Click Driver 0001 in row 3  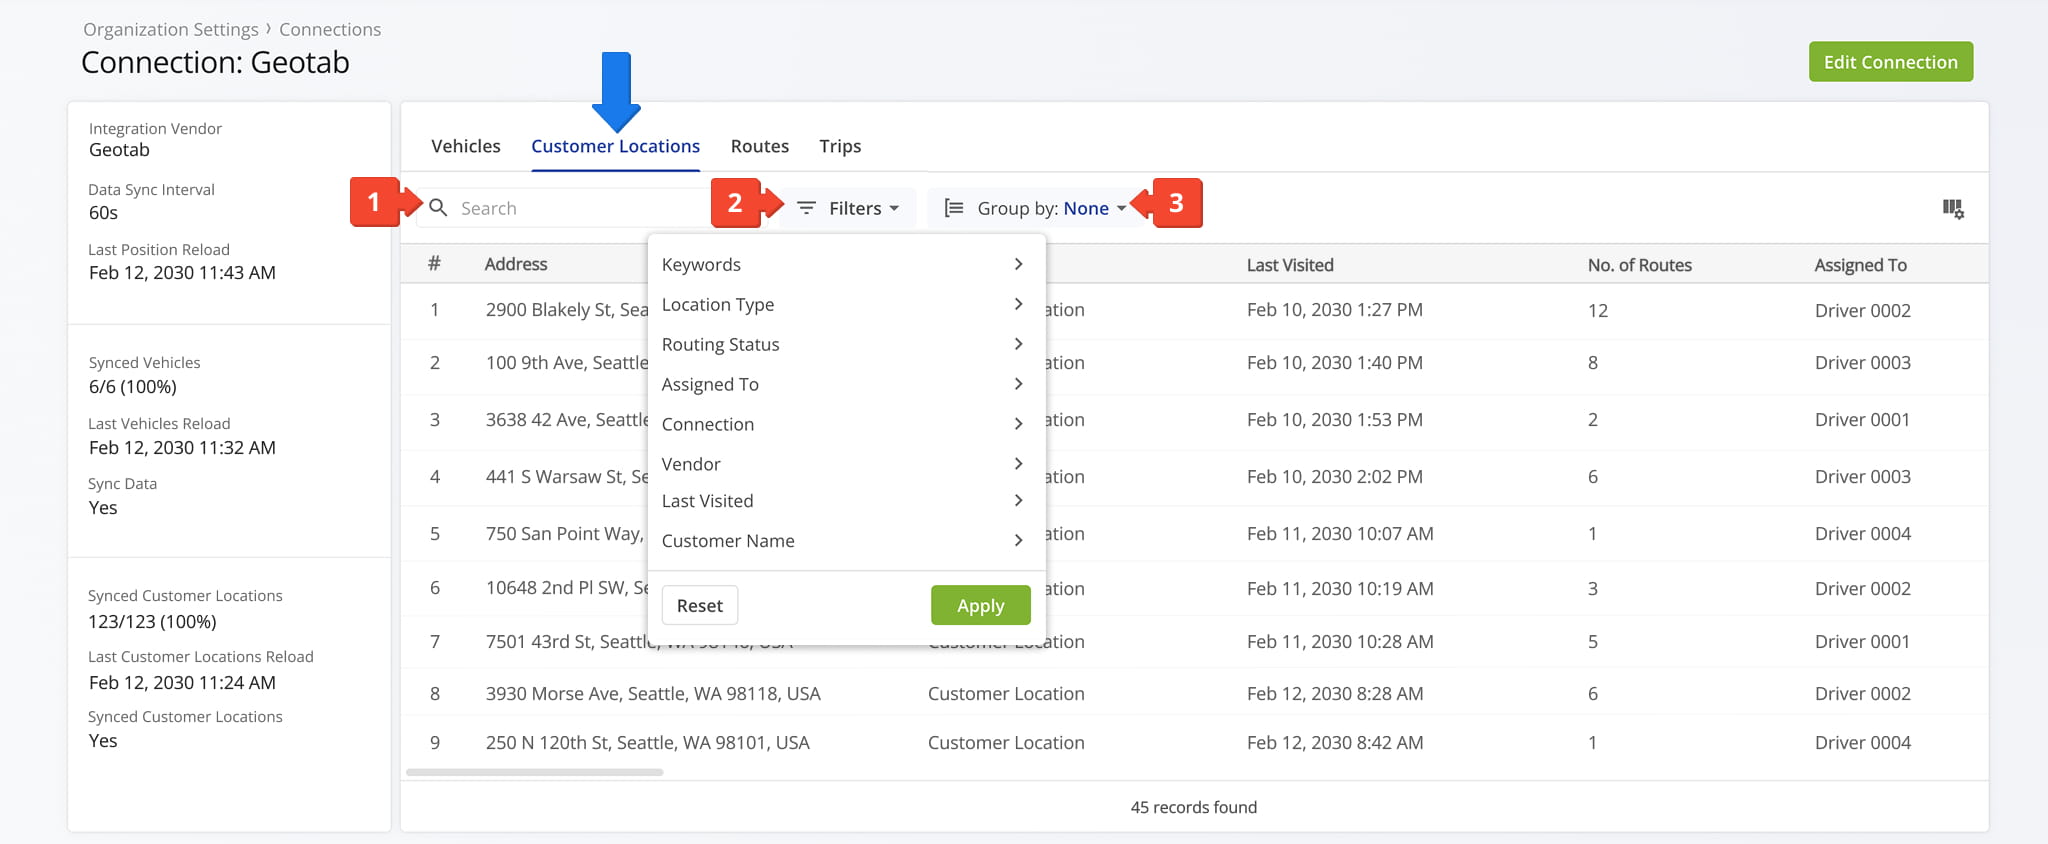1863,420
